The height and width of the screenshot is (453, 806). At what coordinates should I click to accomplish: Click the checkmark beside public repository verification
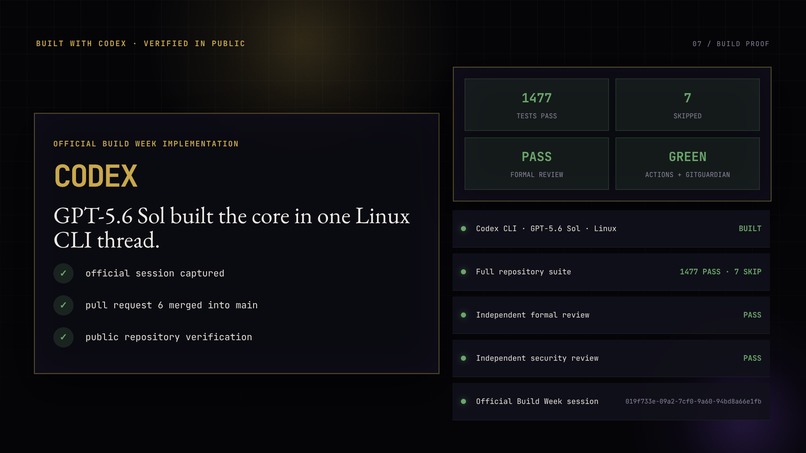pos(63,337)
